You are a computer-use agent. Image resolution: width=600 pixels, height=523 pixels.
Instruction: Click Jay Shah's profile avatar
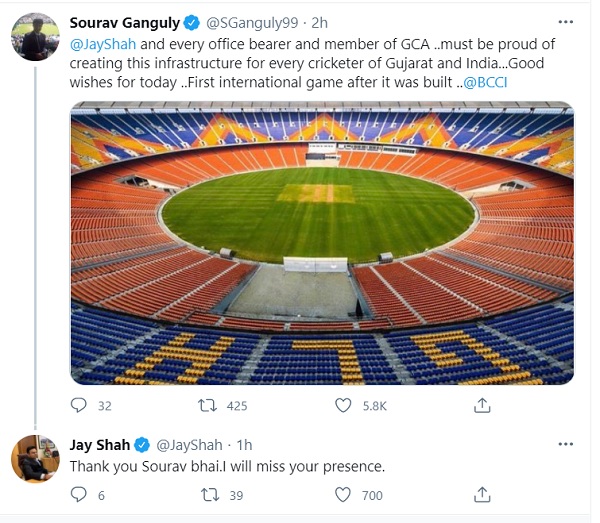click(x=33, y=459)
